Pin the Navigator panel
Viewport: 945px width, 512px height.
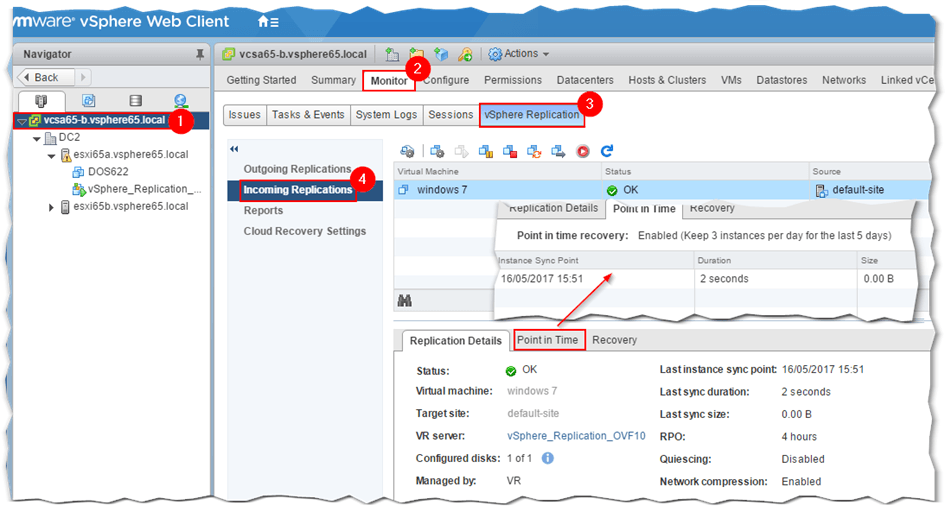(x=199, y=54)
